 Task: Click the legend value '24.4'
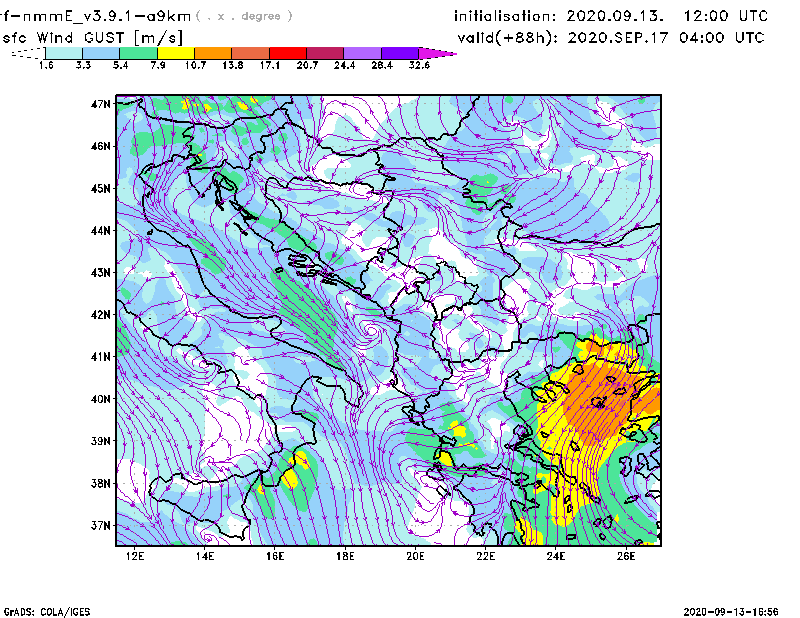click(344, 65)
